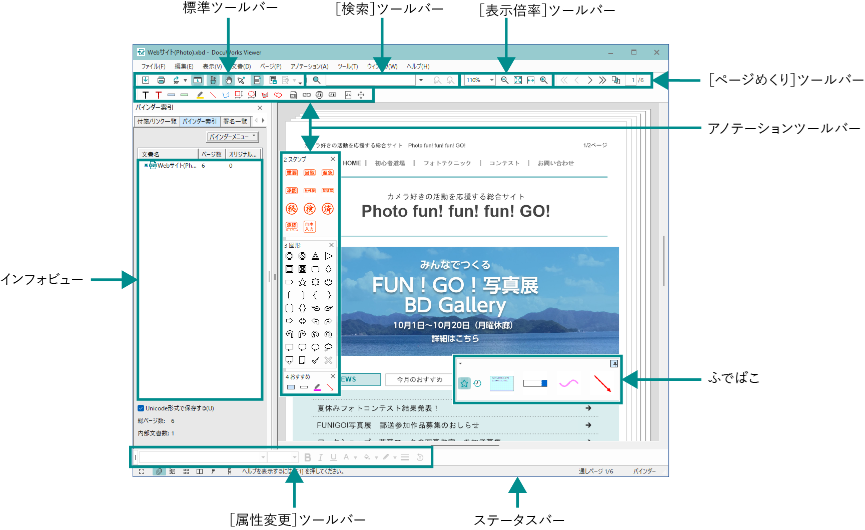Select the red straight line annotation tool
This screenshot has width=865, height=530.
pyautogui.click(x=213, y=95)
